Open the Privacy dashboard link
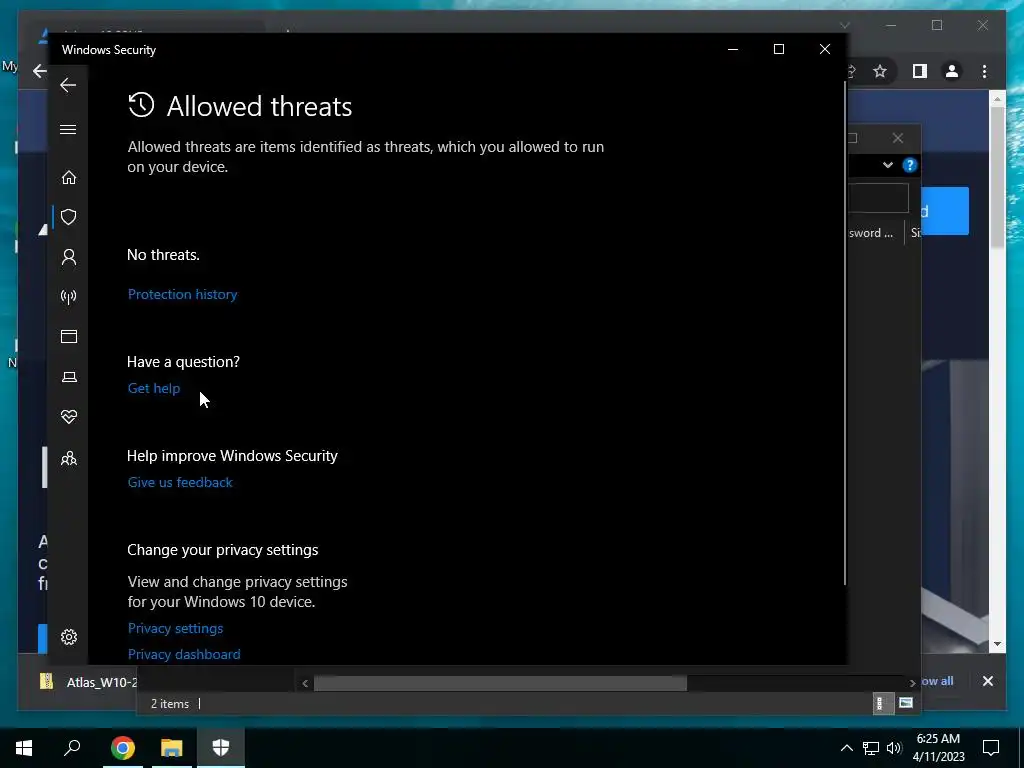 point(184,654)
